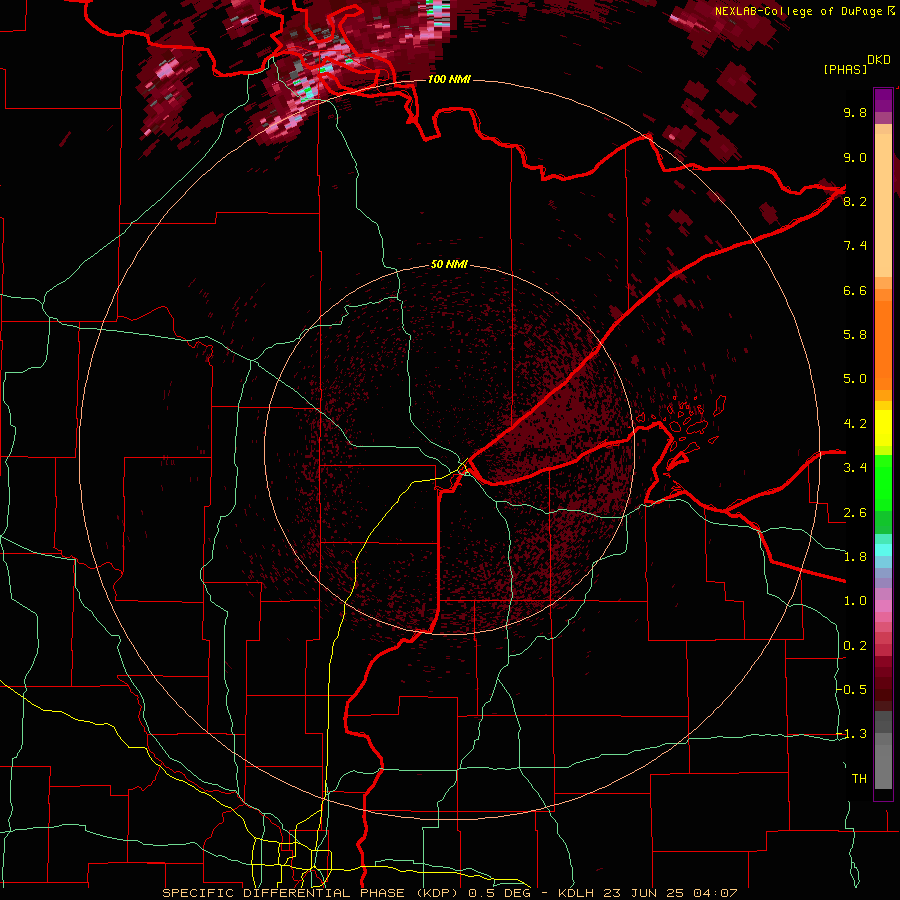Pick the 6.6 scale value
This screenshot has width=900, height=900.
coord(855,290)
